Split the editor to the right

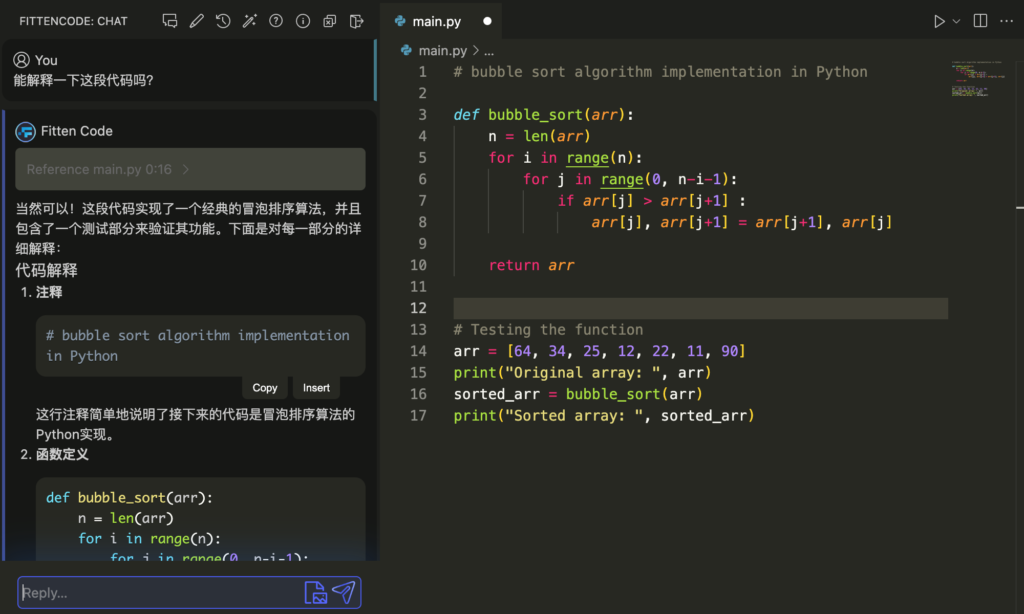(980, 21)
